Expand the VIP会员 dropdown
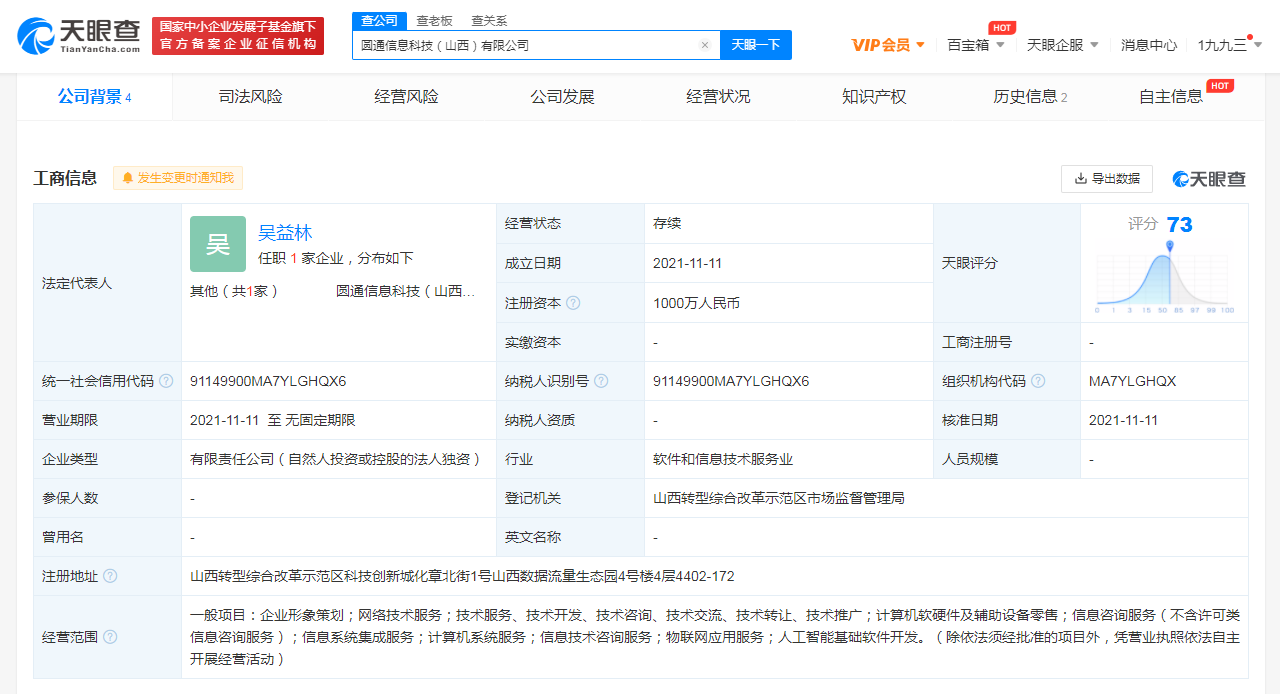This screenshot has height=694, width=1280. pyautogui.click(x=888, y=45)
